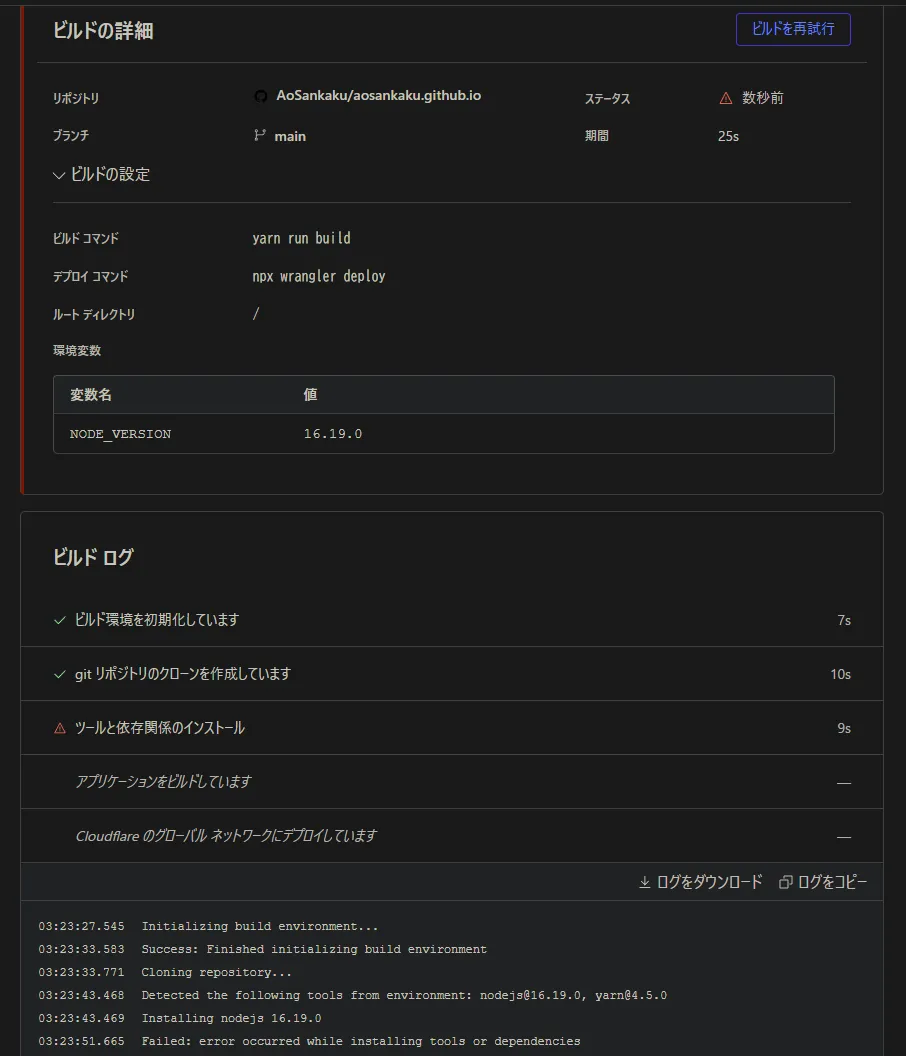906x1056 pixels.
Task: Select the NODE_VERSION environment variable row
Action: [x=443, y=433]
